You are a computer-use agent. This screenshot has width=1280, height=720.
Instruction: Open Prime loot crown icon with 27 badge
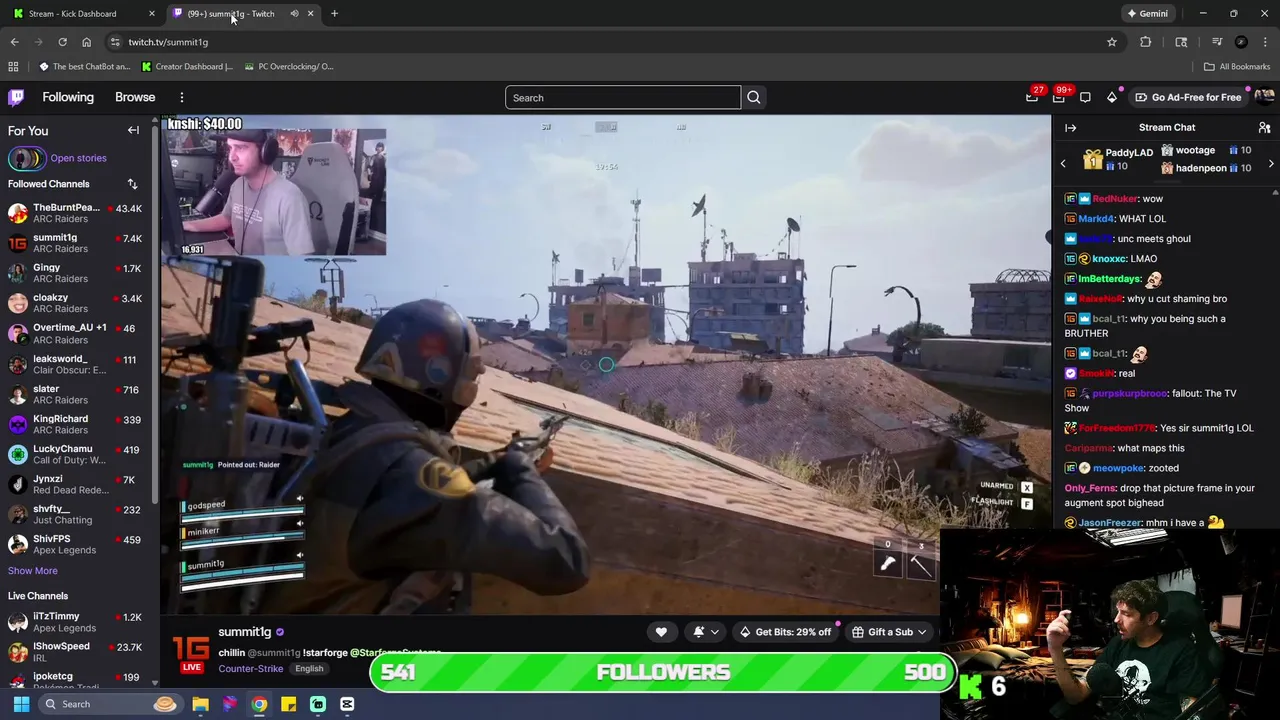(1032, 97)
